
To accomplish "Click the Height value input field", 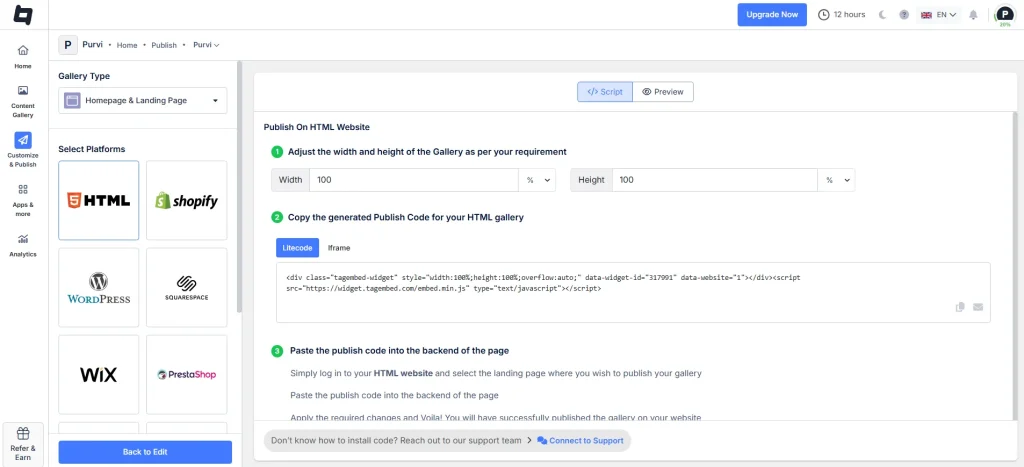I will (x=714, y=180).
